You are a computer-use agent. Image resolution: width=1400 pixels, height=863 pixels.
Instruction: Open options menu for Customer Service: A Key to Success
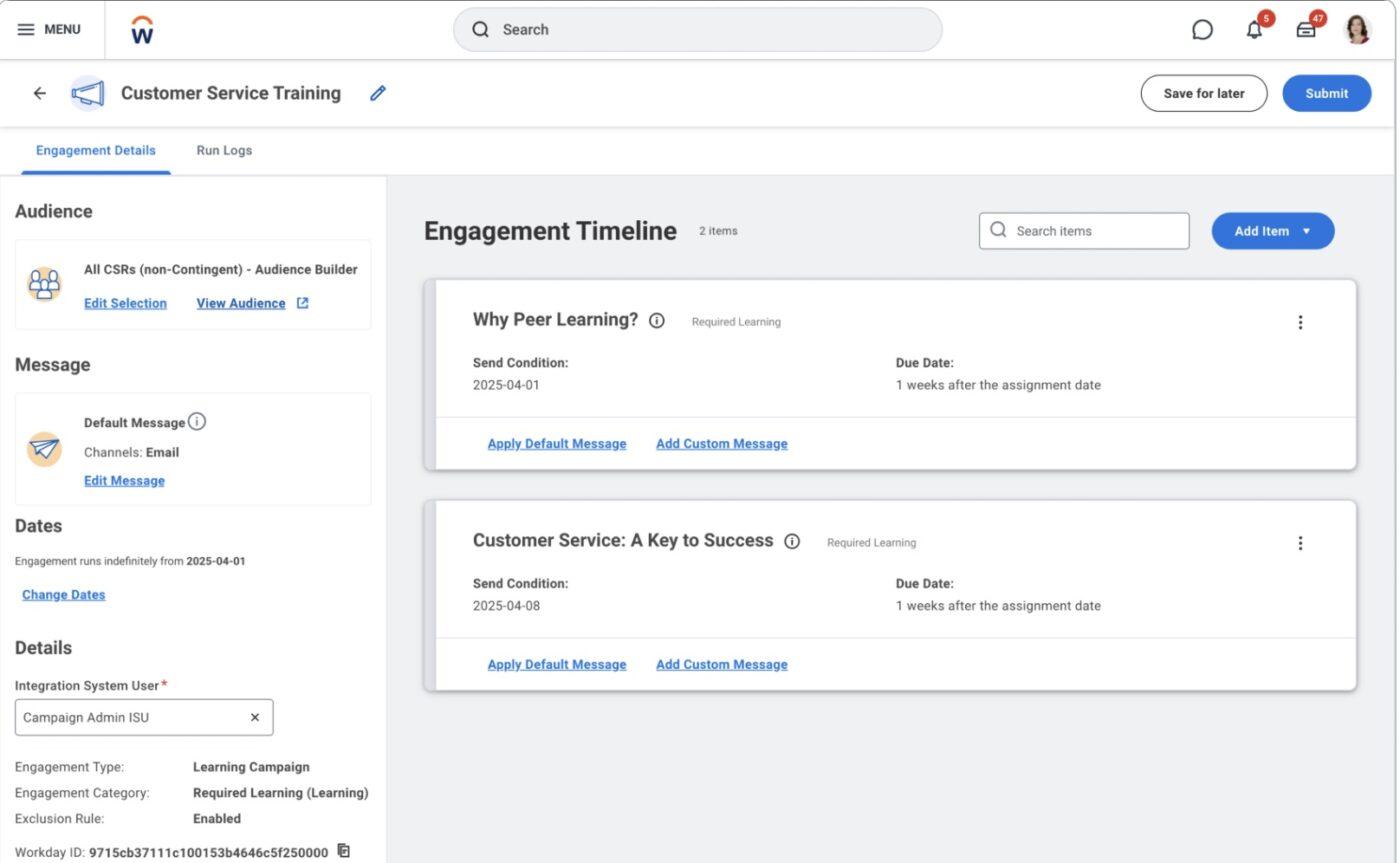tap(1300, 543)
